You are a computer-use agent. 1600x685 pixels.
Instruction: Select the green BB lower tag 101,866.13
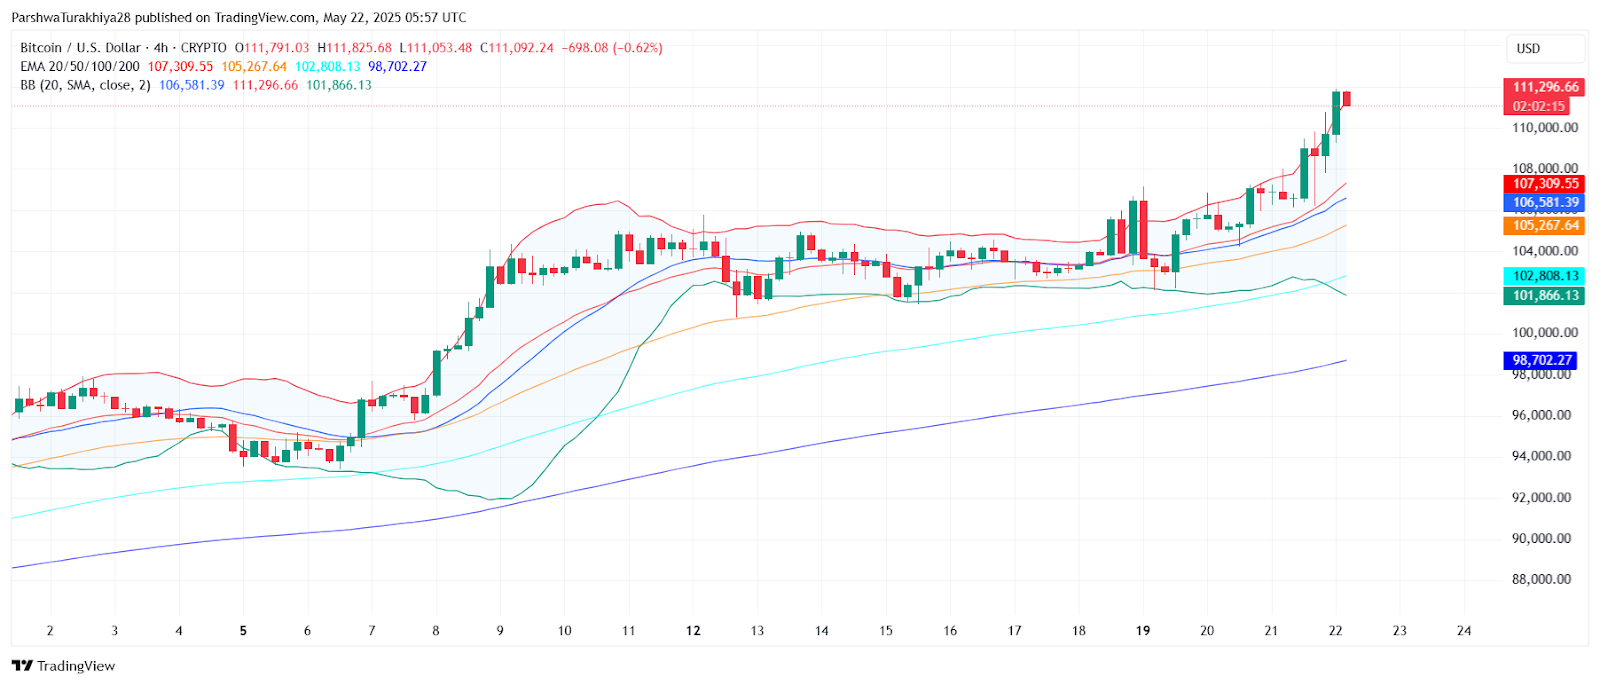click(x=1545, y=295)
